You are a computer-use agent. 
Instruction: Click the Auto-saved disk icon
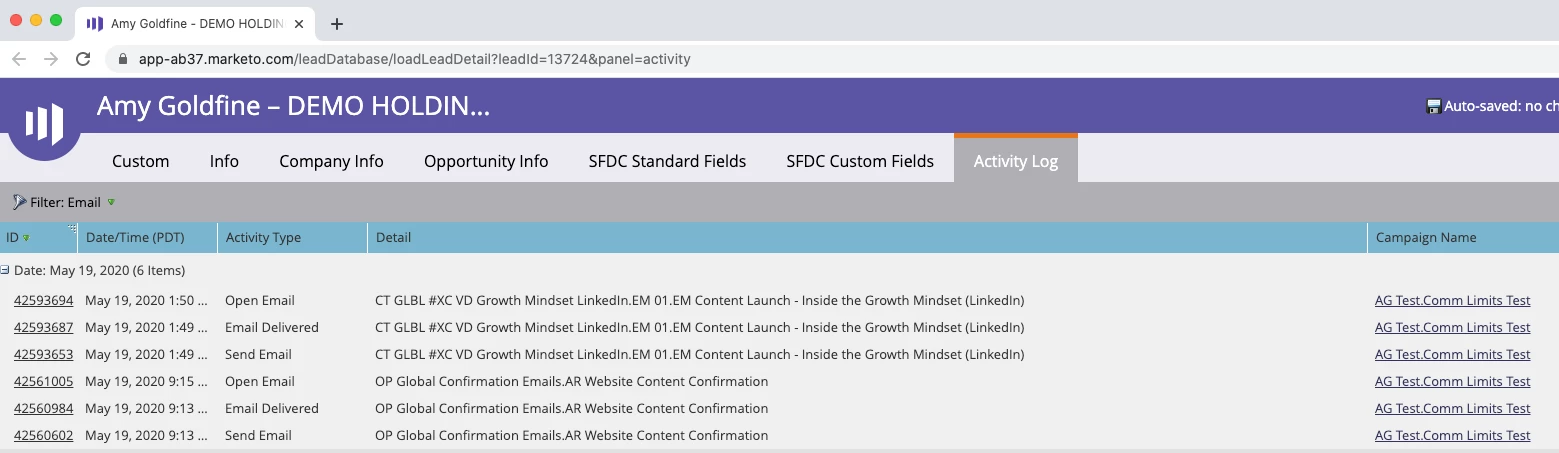click(1433, 106)
